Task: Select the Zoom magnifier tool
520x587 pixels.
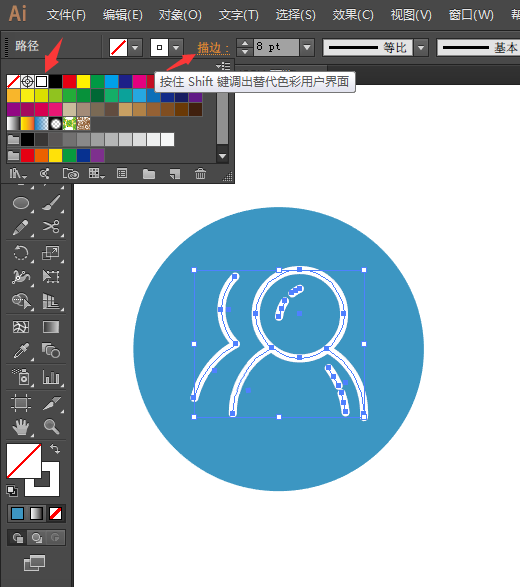Action: 51,426
